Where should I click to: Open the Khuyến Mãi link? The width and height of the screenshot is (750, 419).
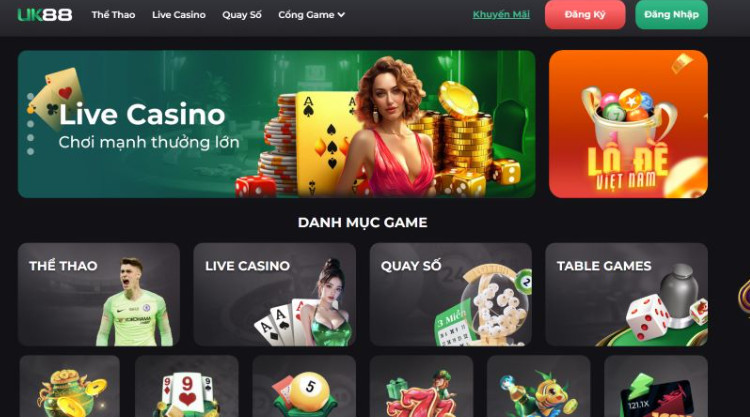501,14
